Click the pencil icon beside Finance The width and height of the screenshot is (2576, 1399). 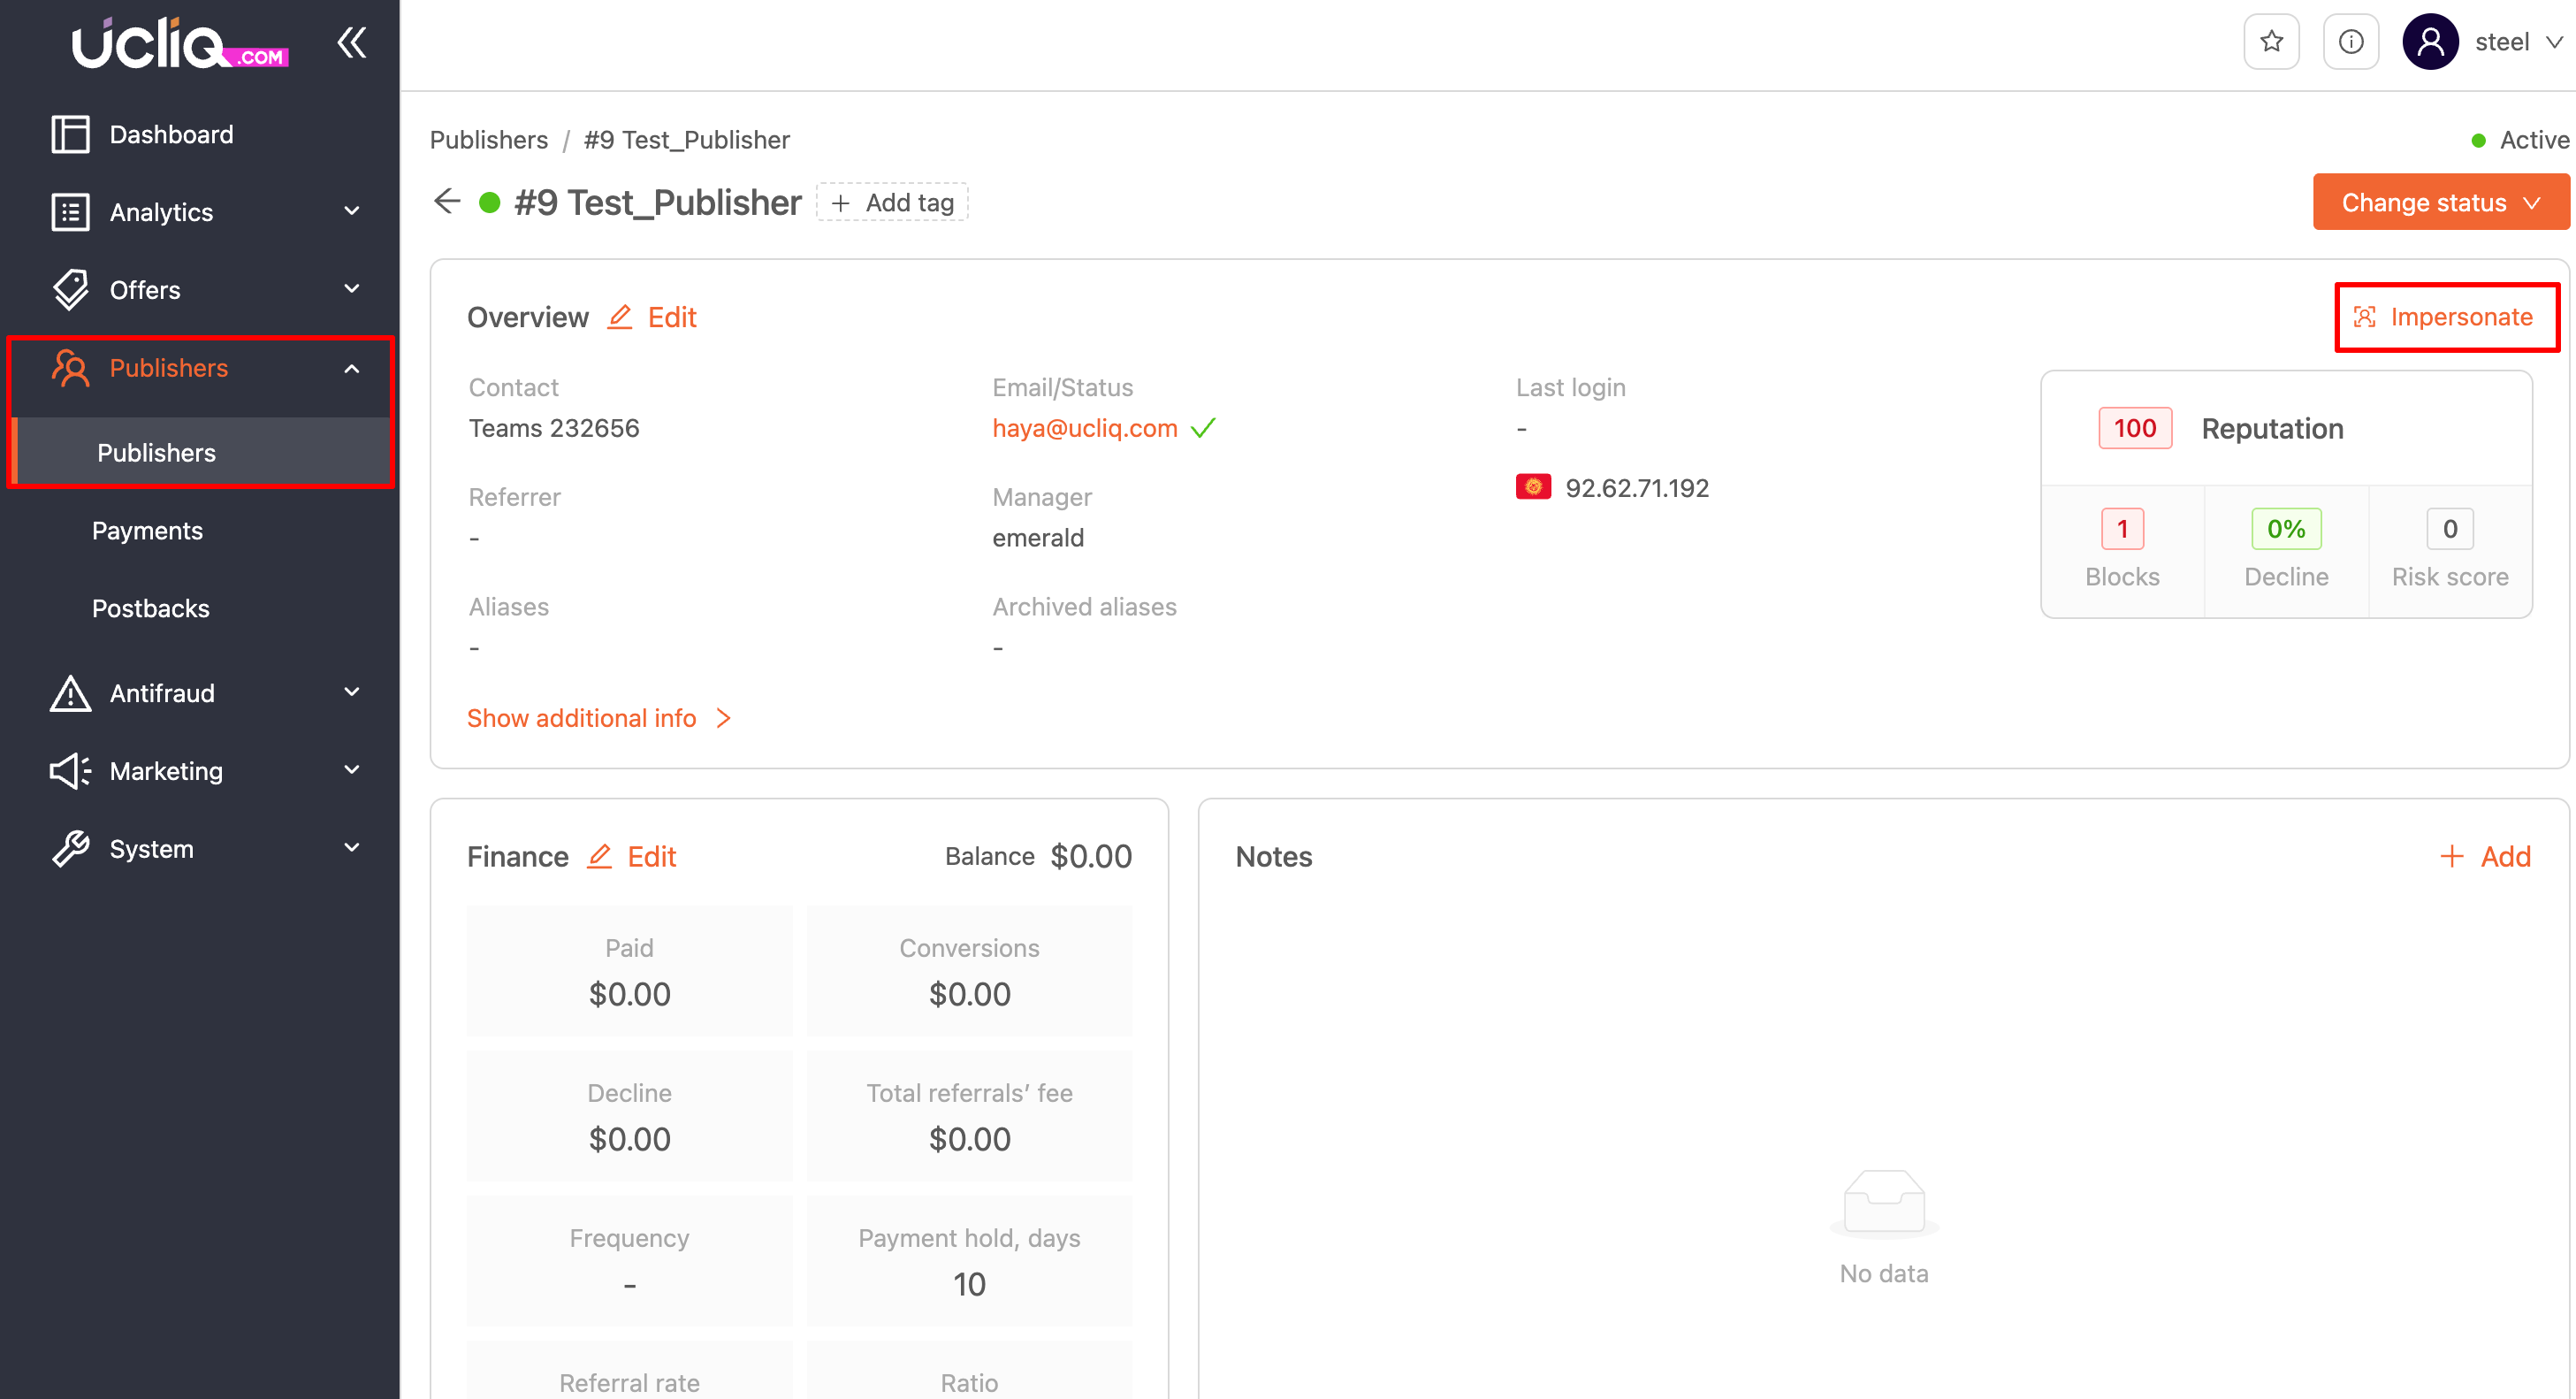[599, 856]
